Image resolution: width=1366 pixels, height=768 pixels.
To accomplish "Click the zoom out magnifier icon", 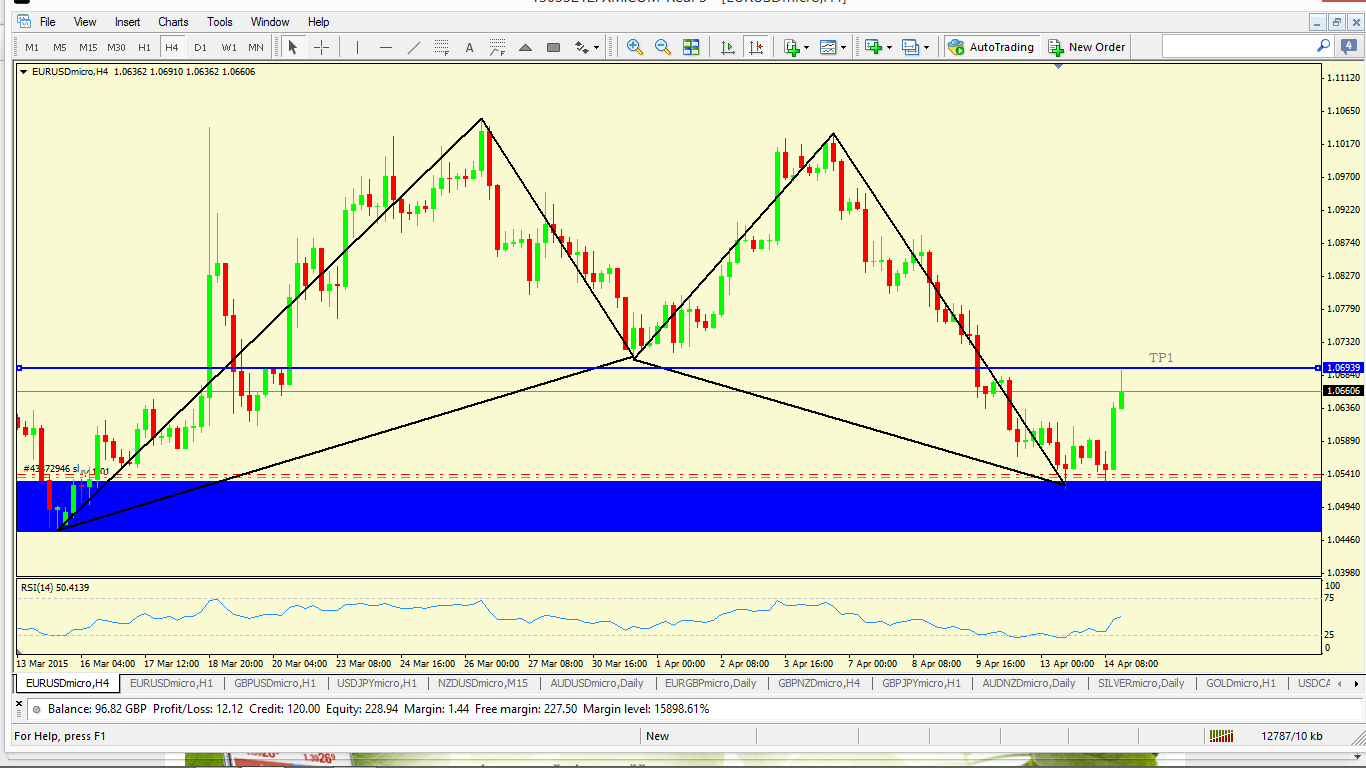I will 662,47.
